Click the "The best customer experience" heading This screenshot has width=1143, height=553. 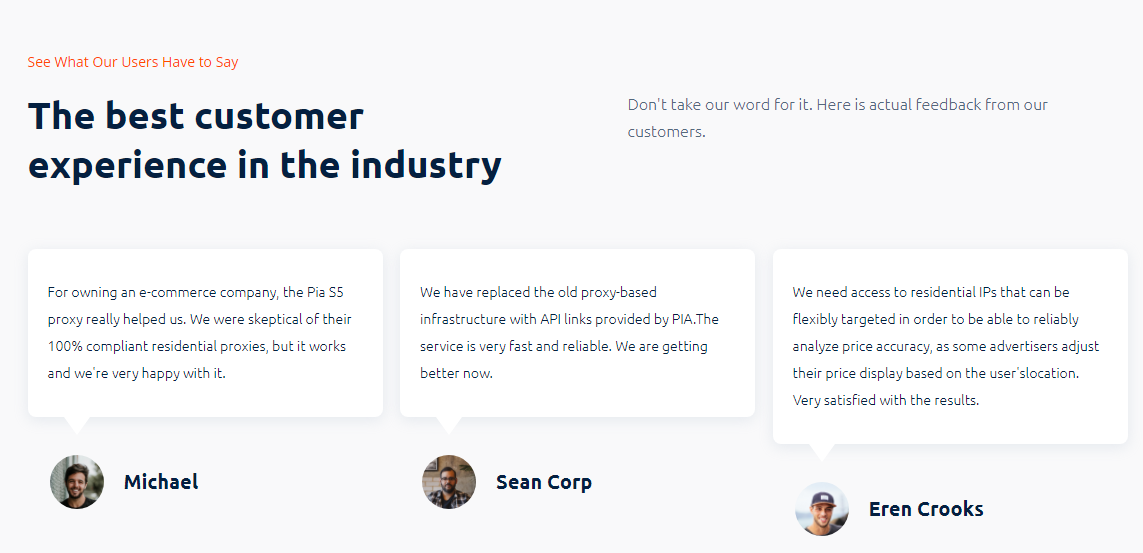click(264, 140)
